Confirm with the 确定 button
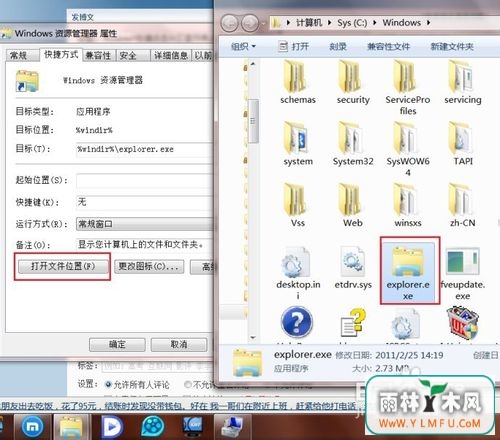This screenshot has width=500, height=440. click(x=117, y=344)
